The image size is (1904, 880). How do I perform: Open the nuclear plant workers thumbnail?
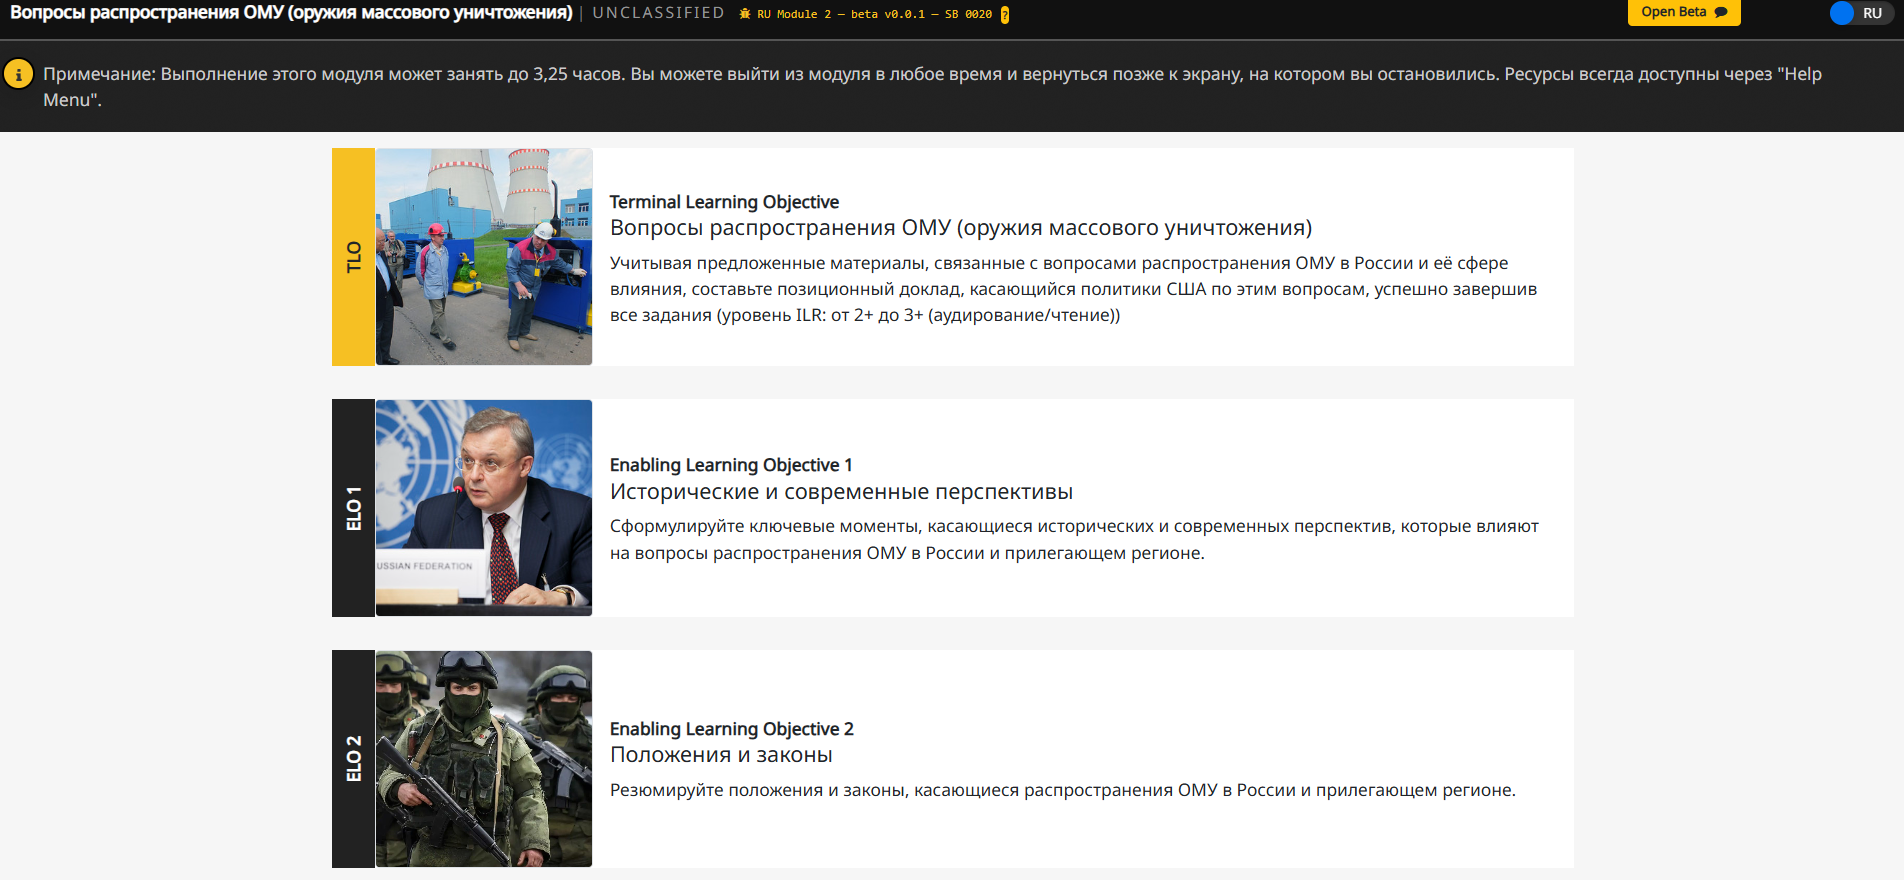coord(484,257)
